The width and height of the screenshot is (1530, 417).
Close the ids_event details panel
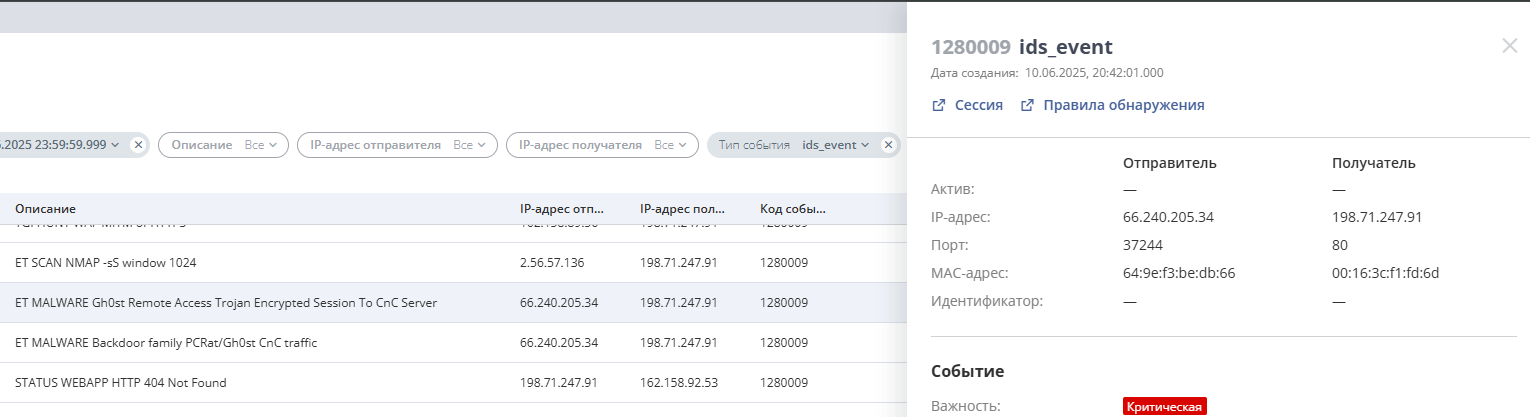pos(1509,46)
